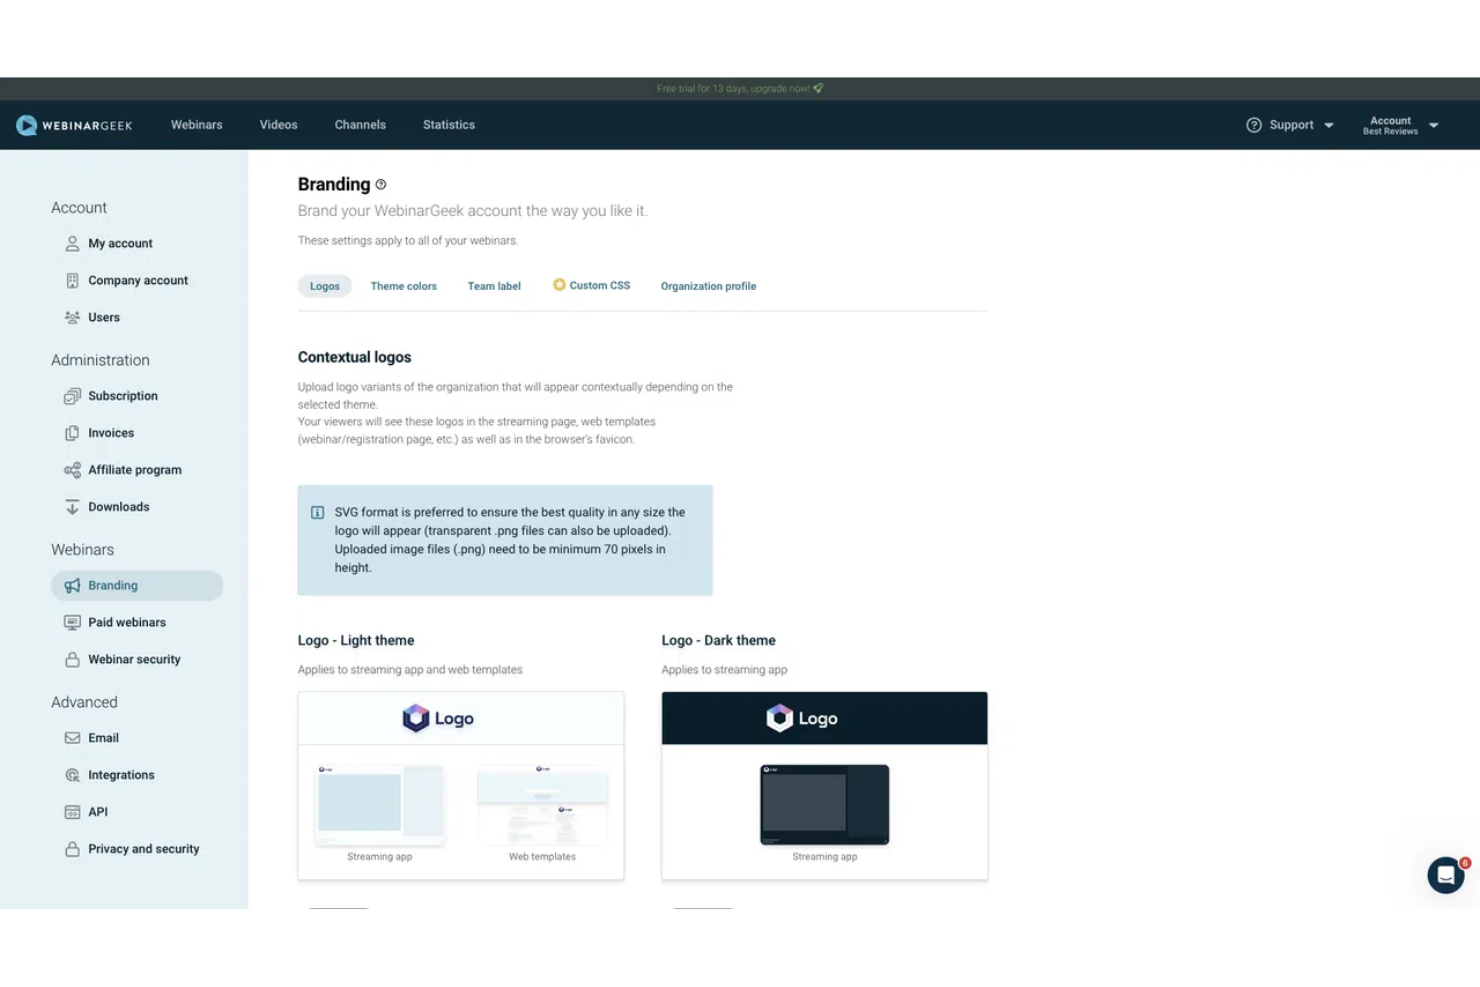1480x987 pixels.
Task: Open Email settings via the envelope icon
Action: pos(71,738)
